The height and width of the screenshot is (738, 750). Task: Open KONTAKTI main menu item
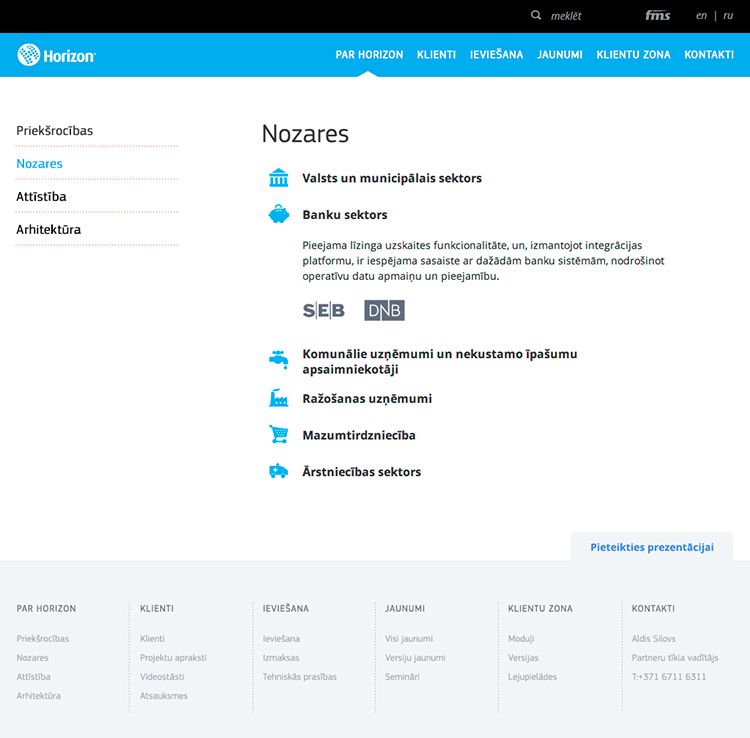click(709, 55)
